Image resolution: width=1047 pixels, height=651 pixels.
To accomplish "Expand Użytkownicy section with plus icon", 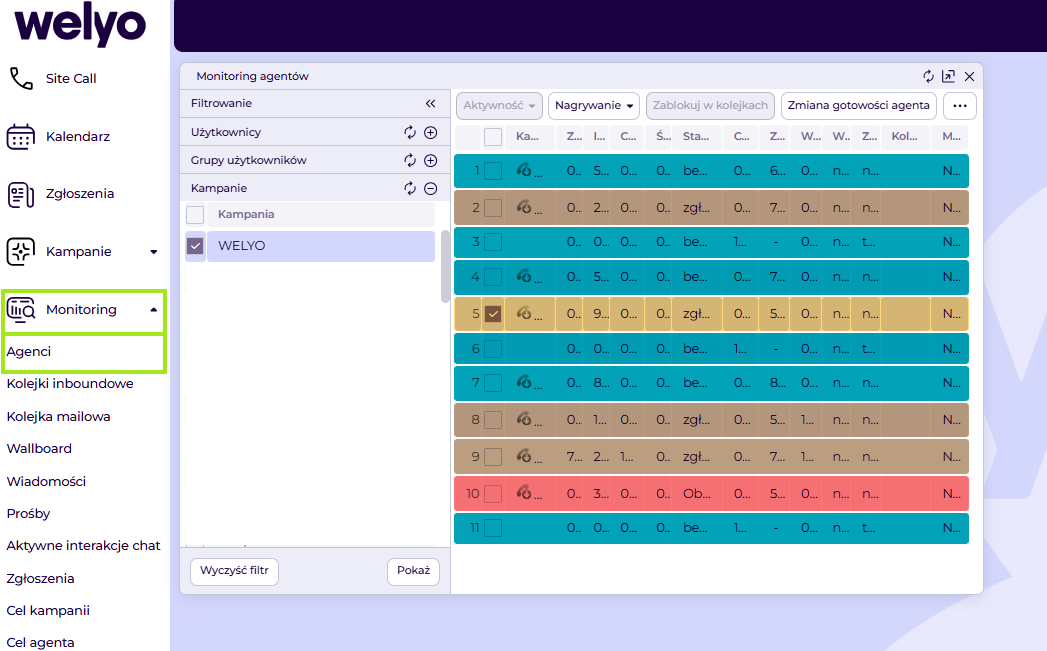I will (x=431, y=132).
